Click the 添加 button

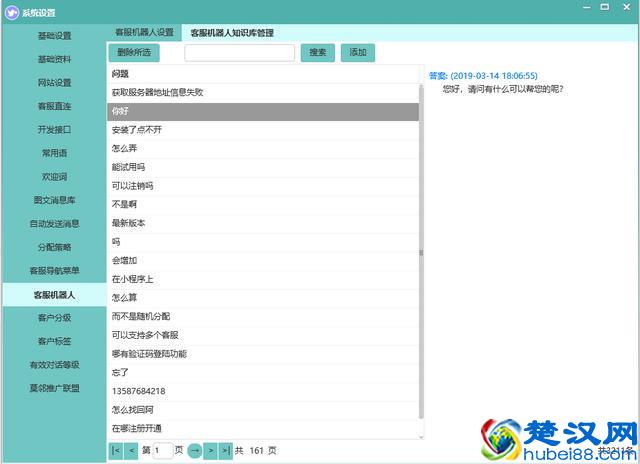pyautogui.click(x=358, y=52)
